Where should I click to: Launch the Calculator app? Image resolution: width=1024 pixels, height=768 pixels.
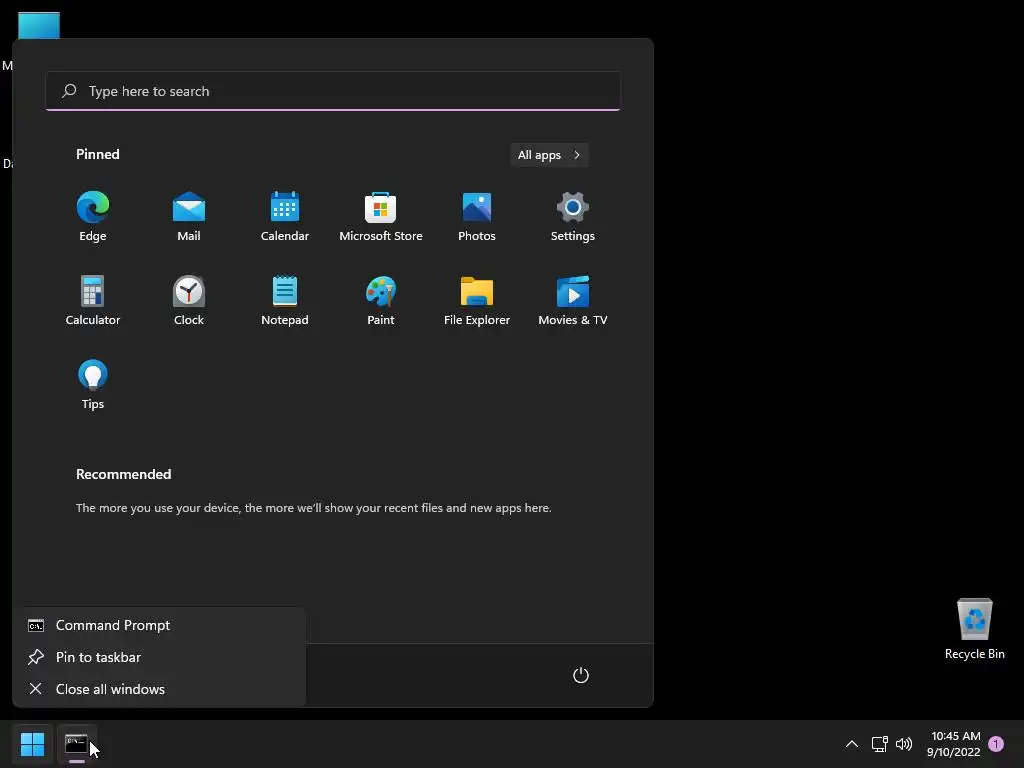(x=93, y=301)
